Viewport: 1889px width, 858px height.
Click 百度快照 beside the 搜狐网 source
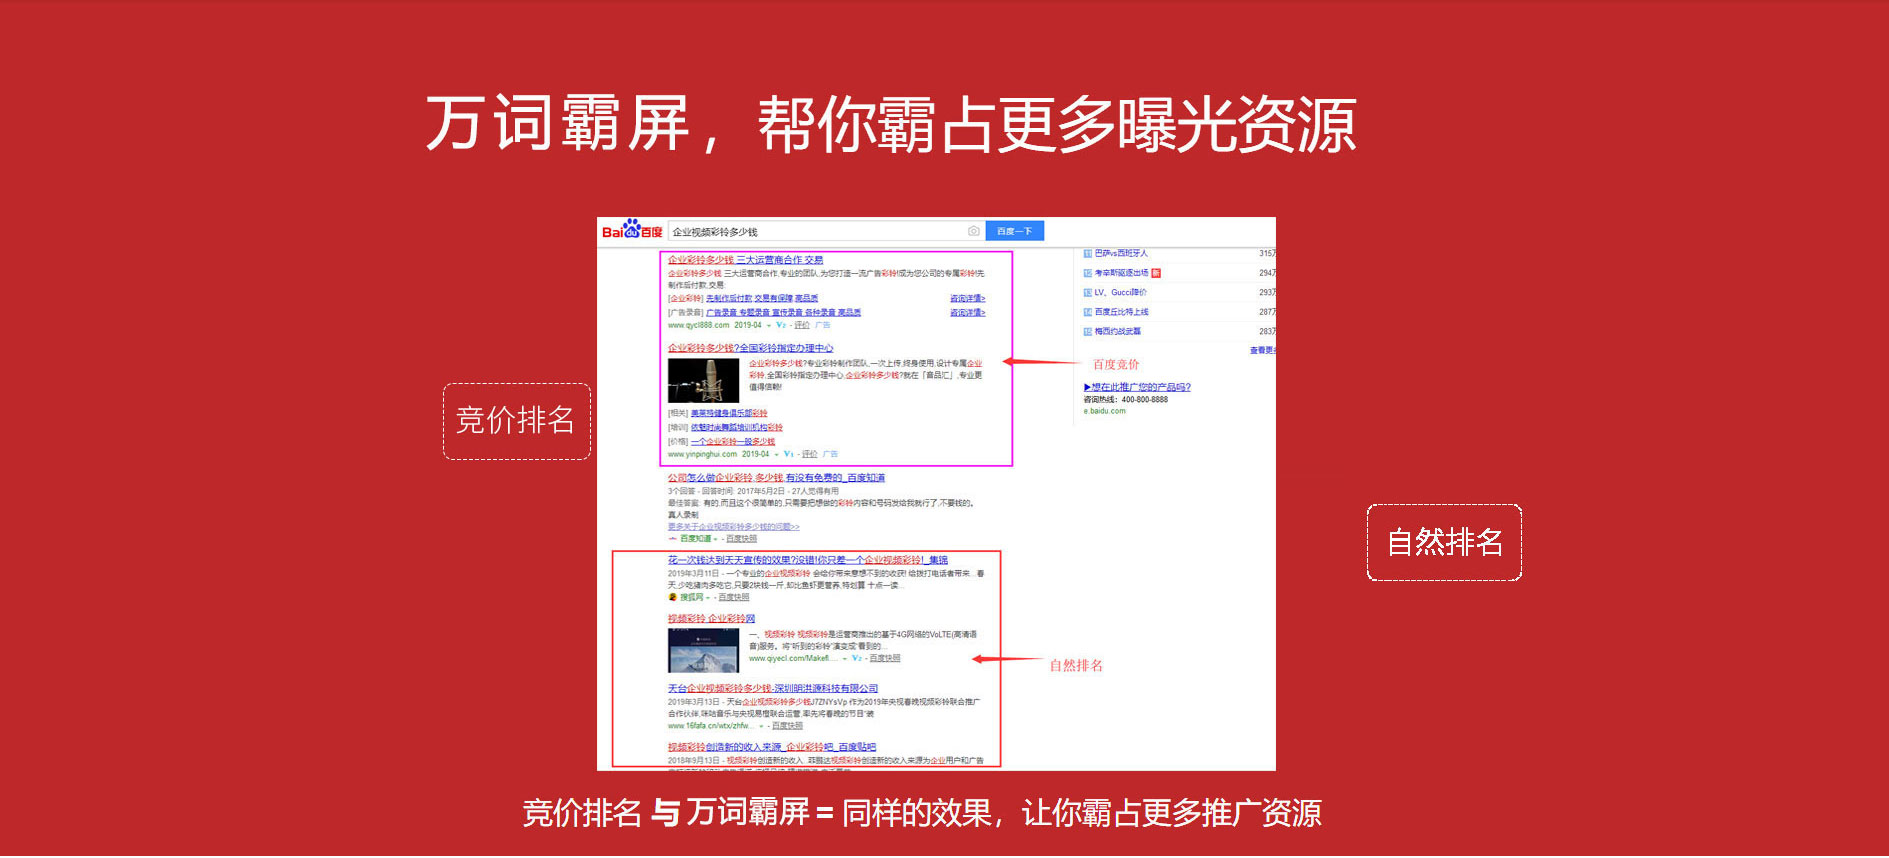coord(733,597)
